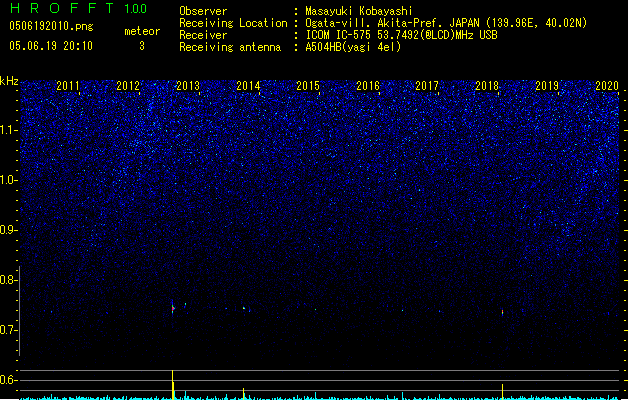Click the 'meteor' label
Viewport: 629px width, 400px height.
point(142,31)
